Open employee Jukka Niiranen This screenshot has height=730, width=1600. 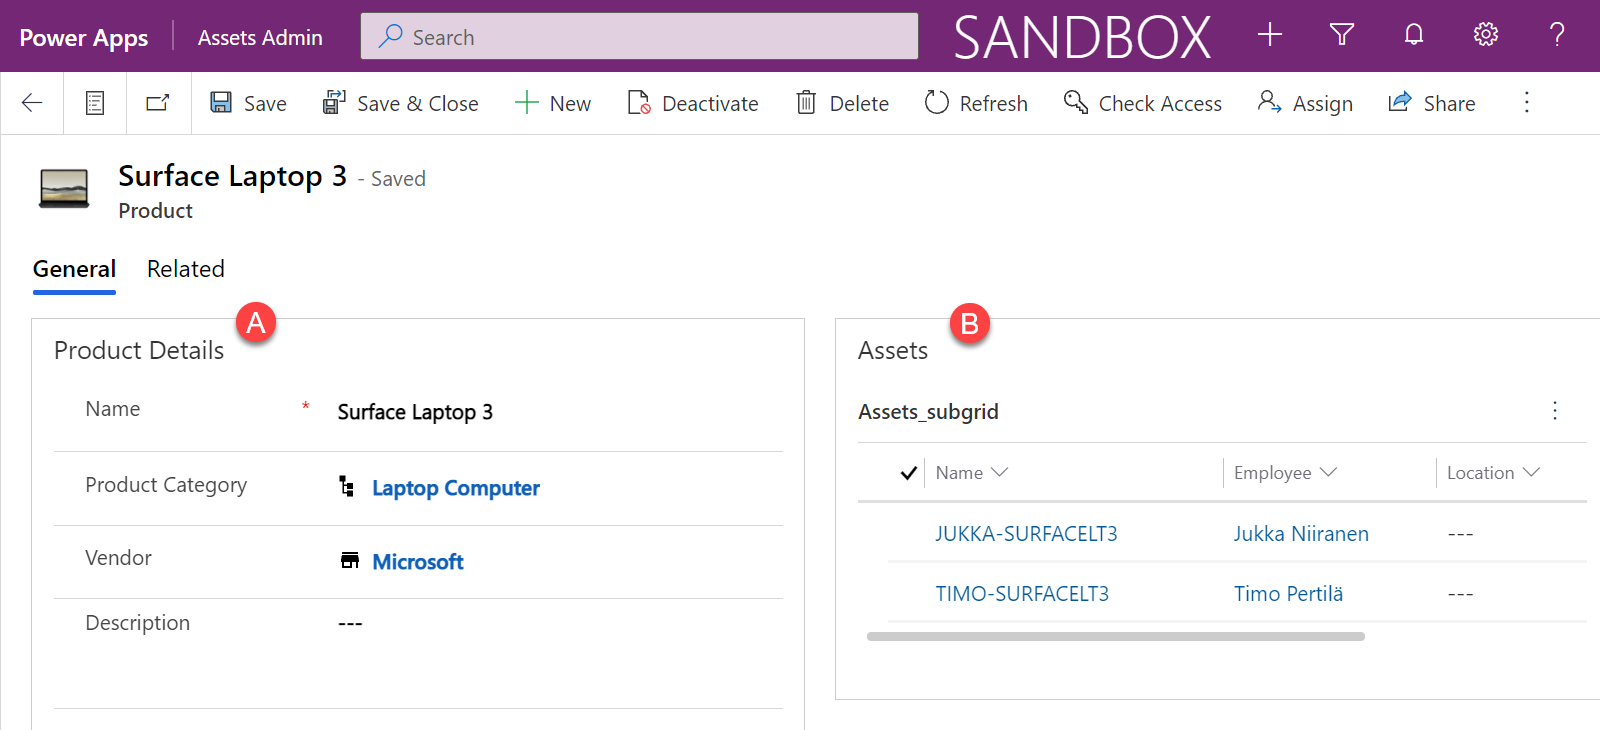point(1301,534)
